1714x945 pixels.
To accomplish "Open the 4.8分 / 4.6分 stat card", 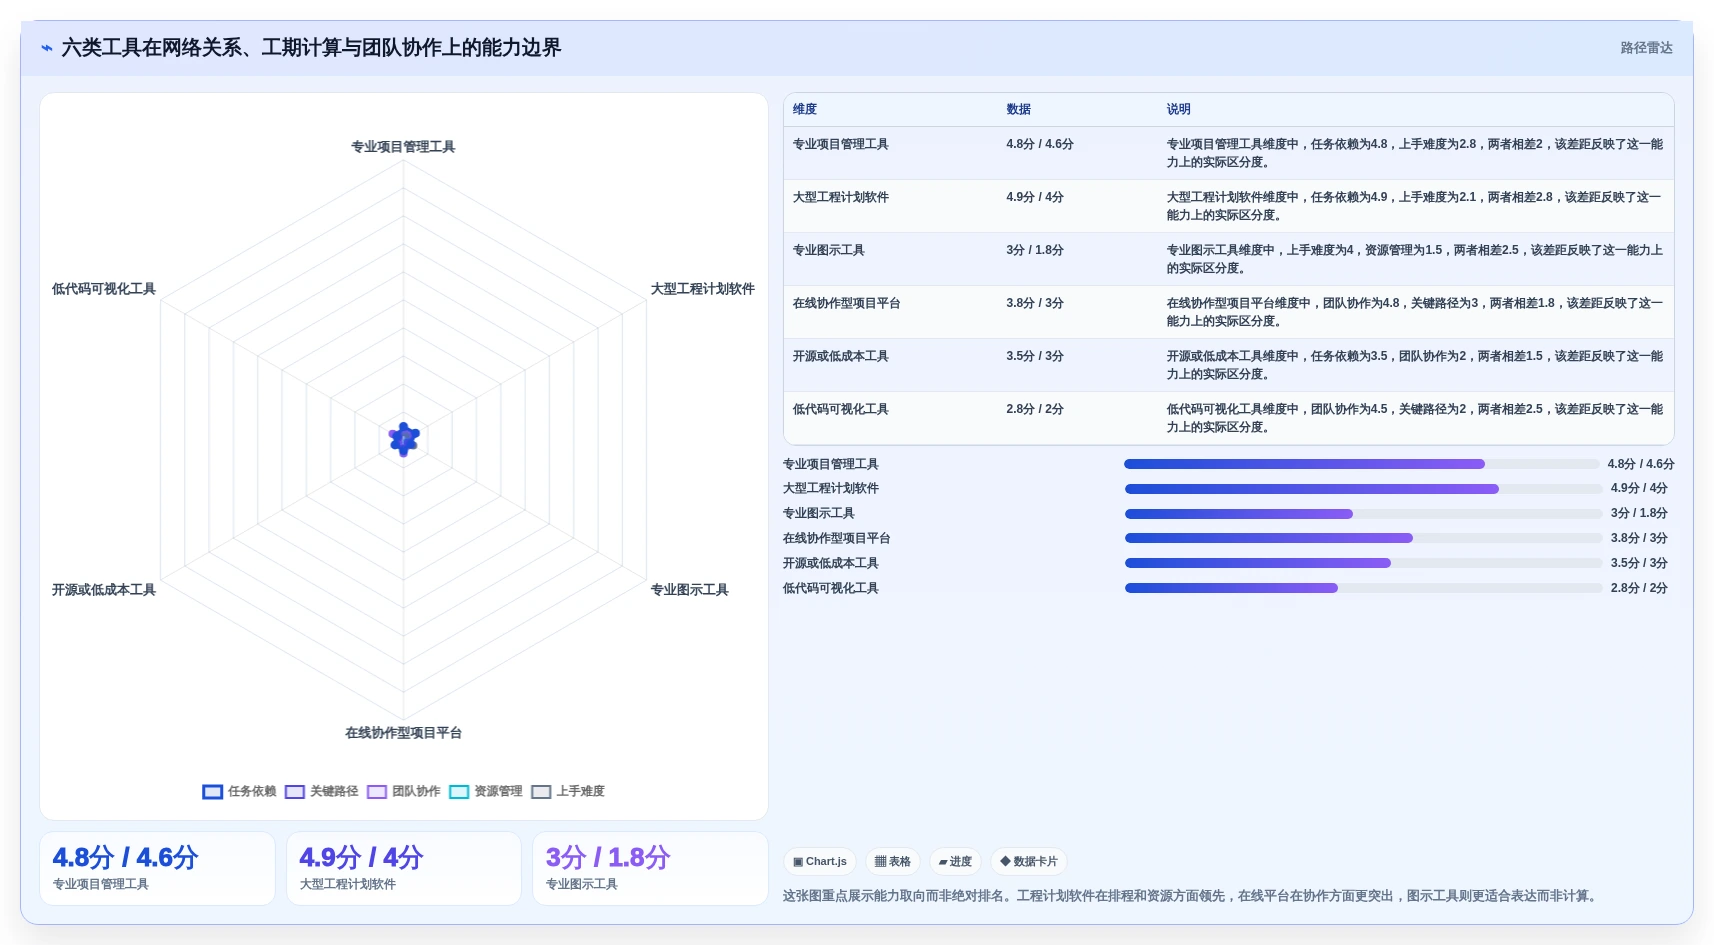I will (157, 869).
